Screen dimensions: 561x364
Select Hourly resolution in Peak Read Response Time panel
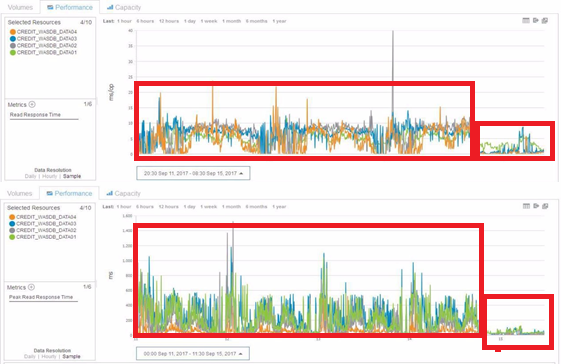coord(49,356)
